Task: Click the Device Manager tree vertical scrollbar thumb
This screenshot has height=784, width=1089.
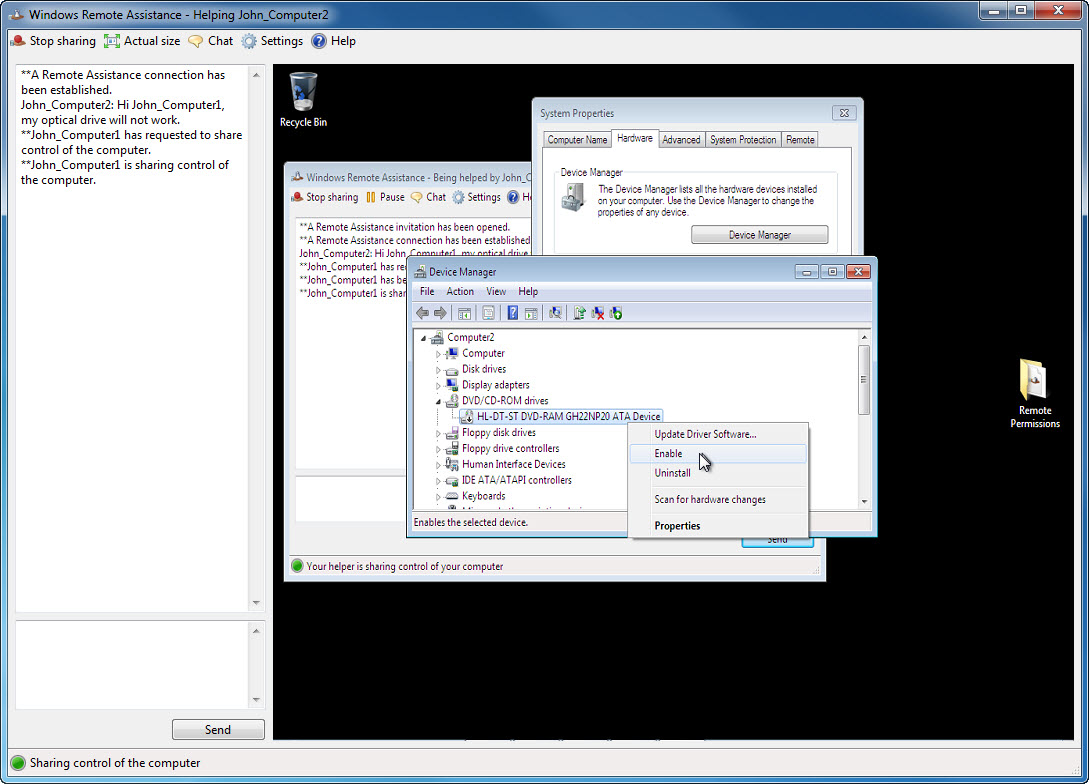Action: tap(864, 380)
